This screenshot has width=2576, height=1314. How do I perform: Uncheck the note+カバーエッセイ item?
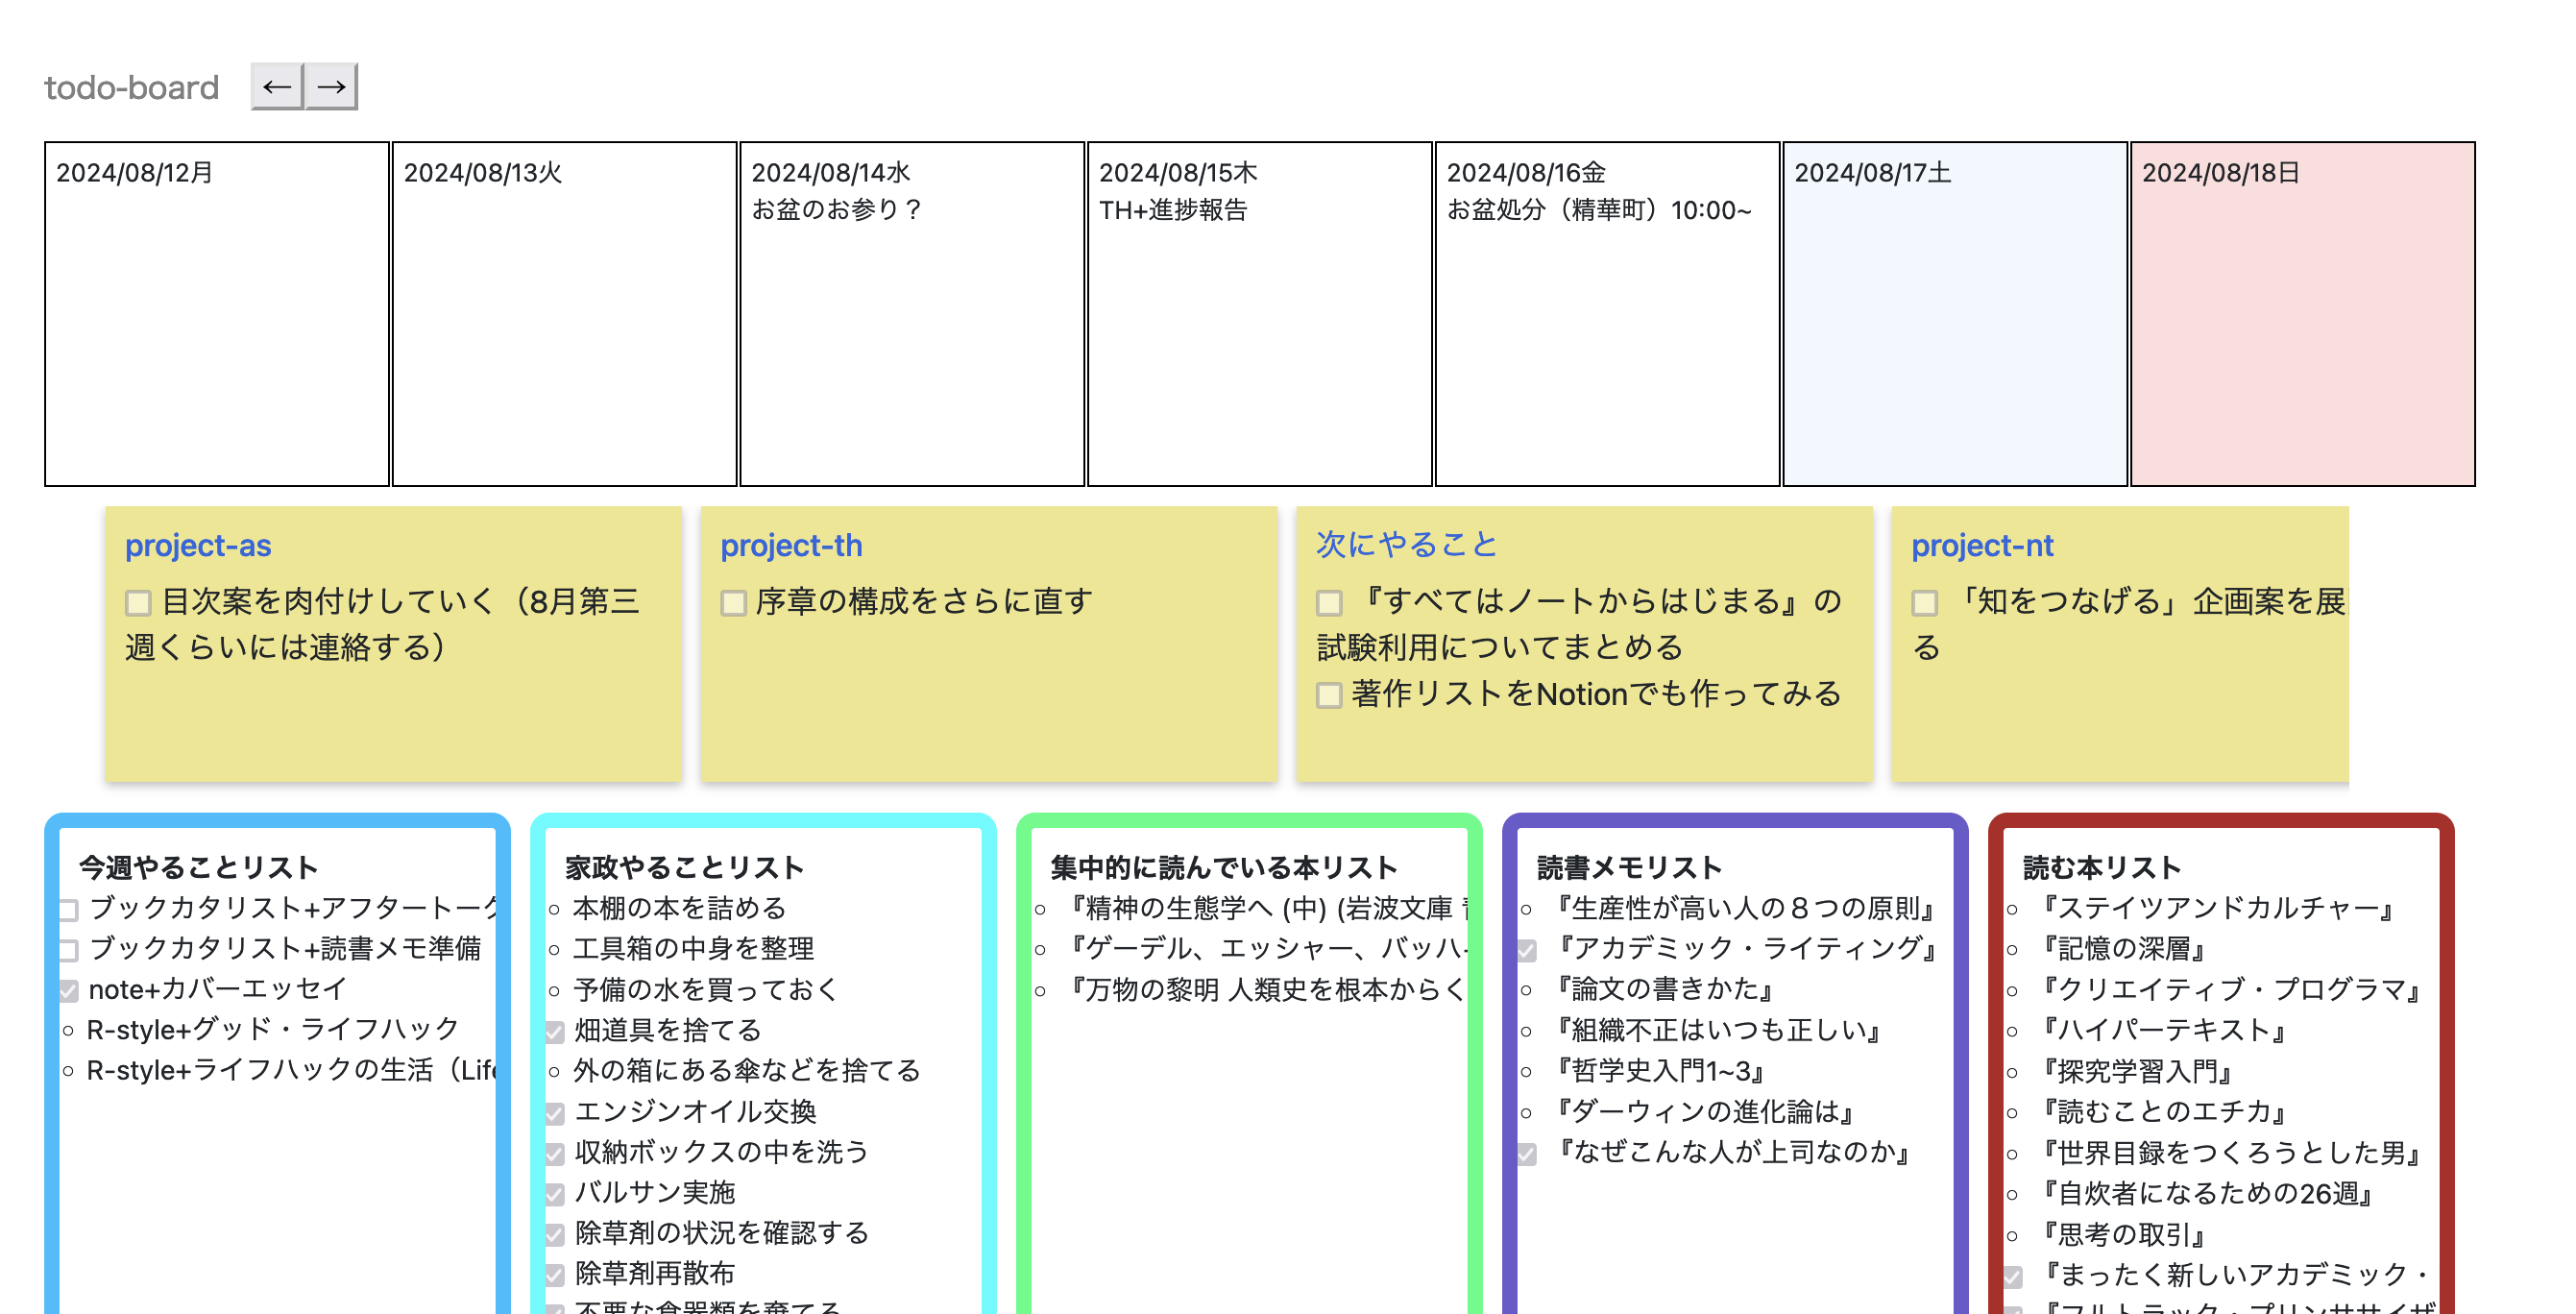69,991
